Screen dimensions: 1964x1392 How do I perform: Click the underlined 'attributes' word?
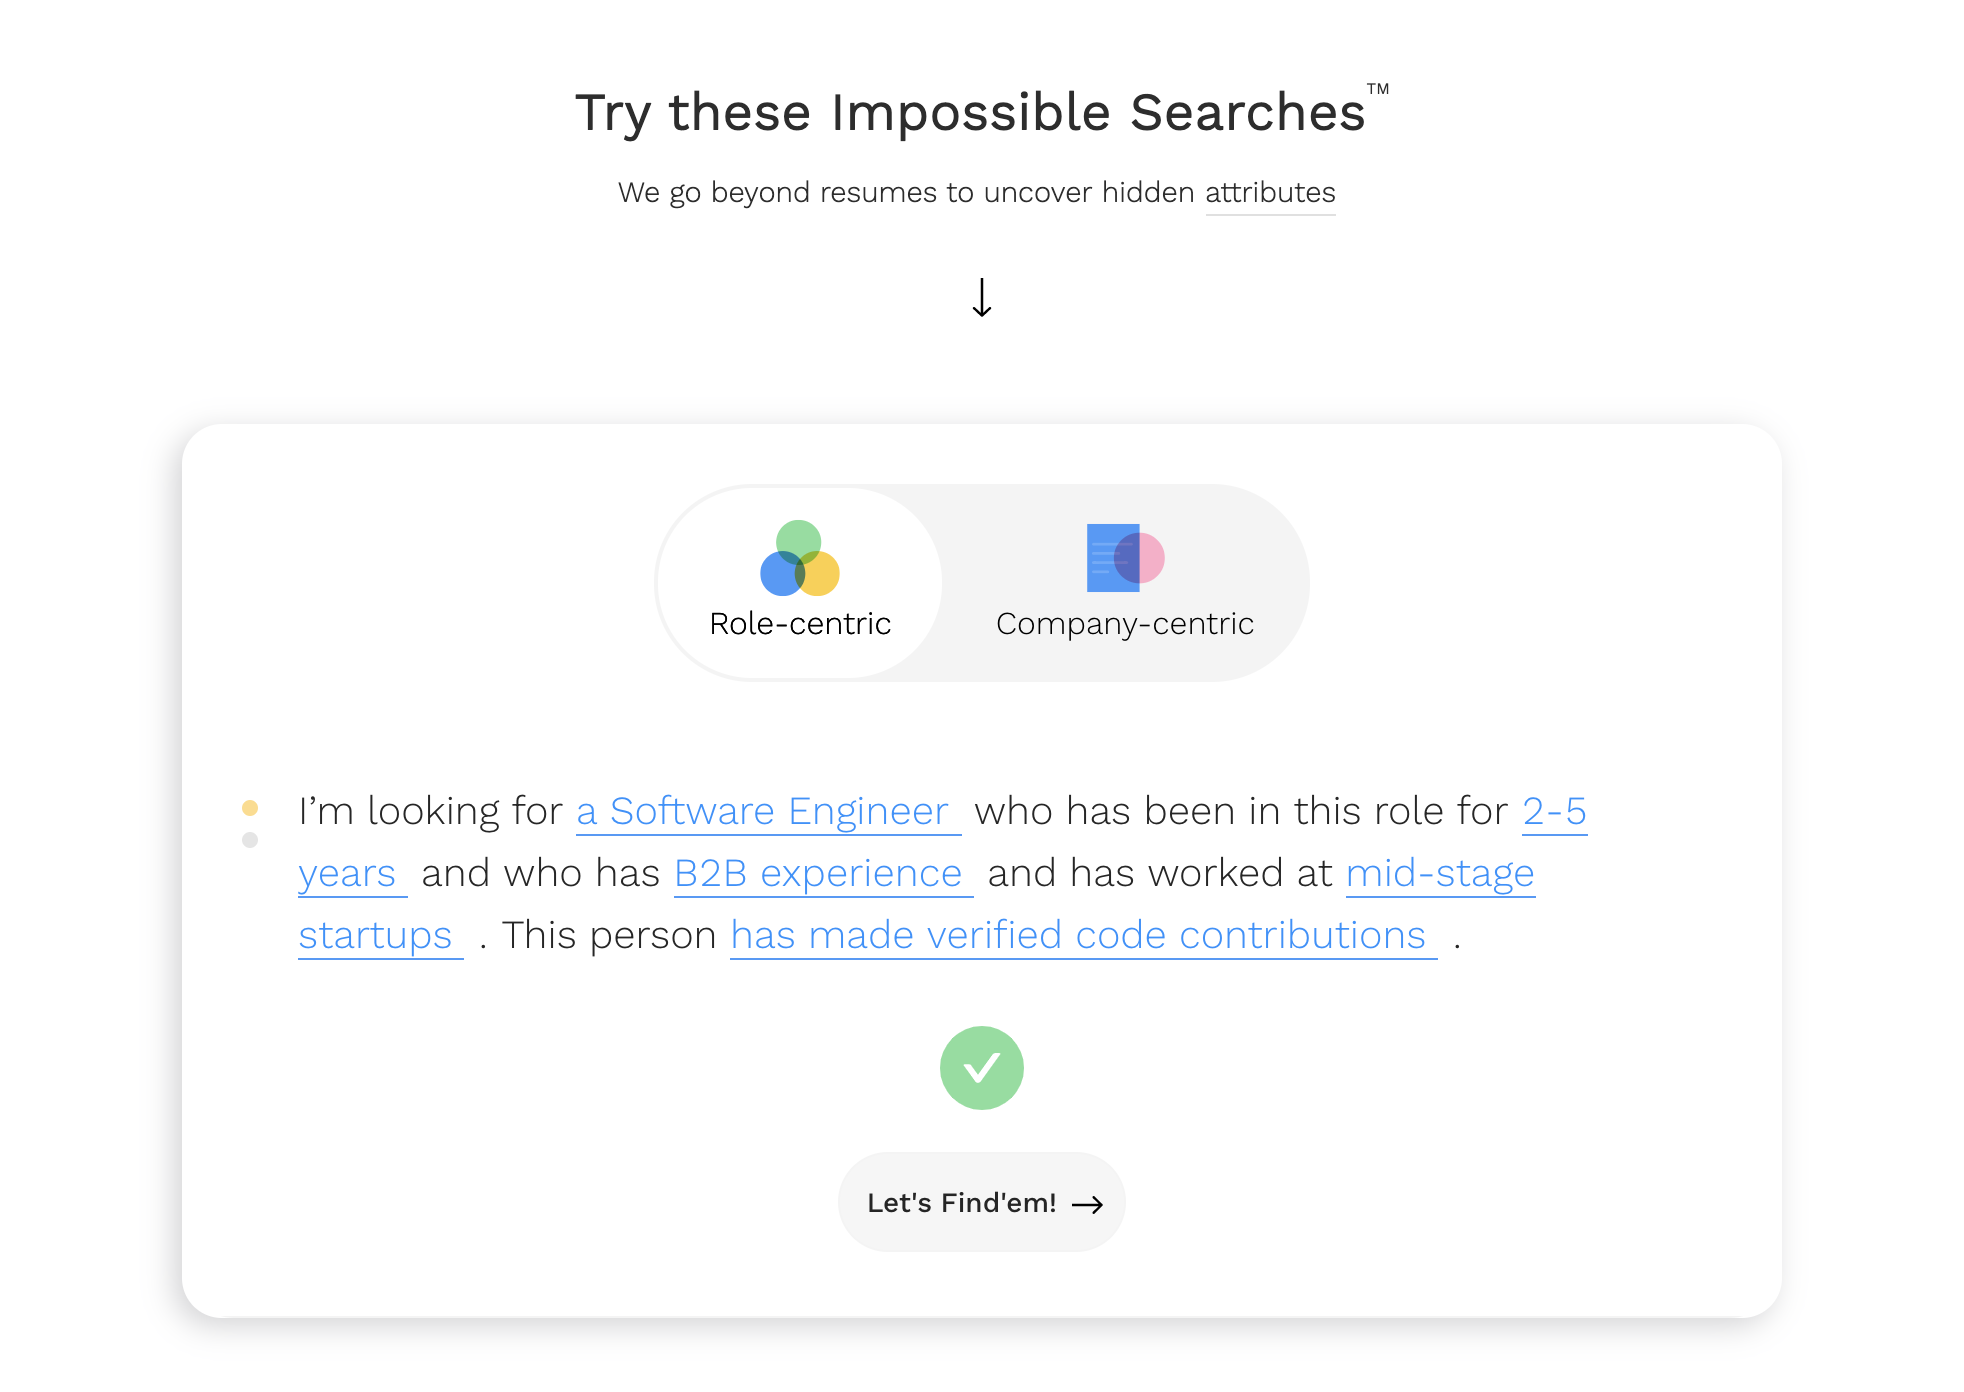click(1270, 192)
